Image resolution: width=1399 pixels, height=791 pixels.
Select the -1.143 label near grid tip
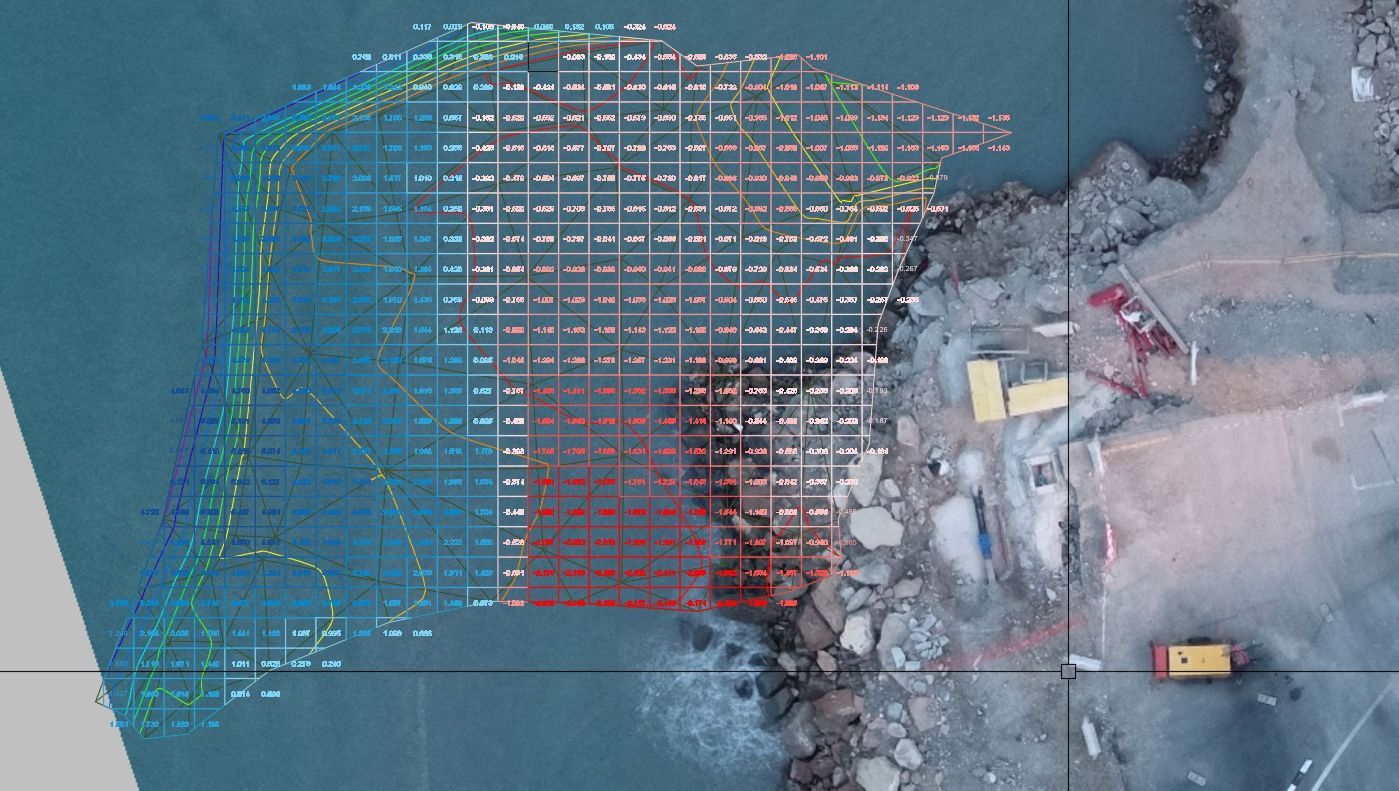point(998,148)
